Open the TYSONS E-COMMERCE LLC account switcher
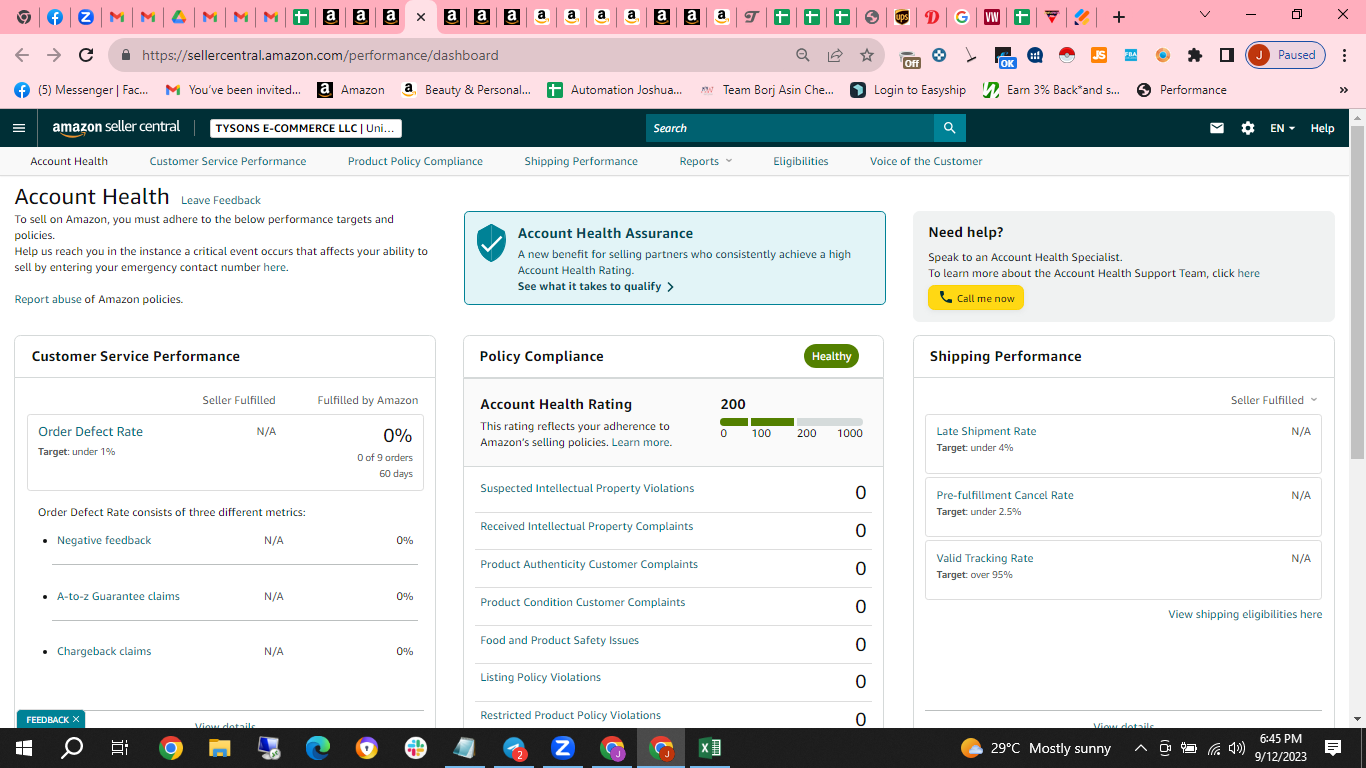Viewport: 1366px width, 768px height. pos(306,128)
